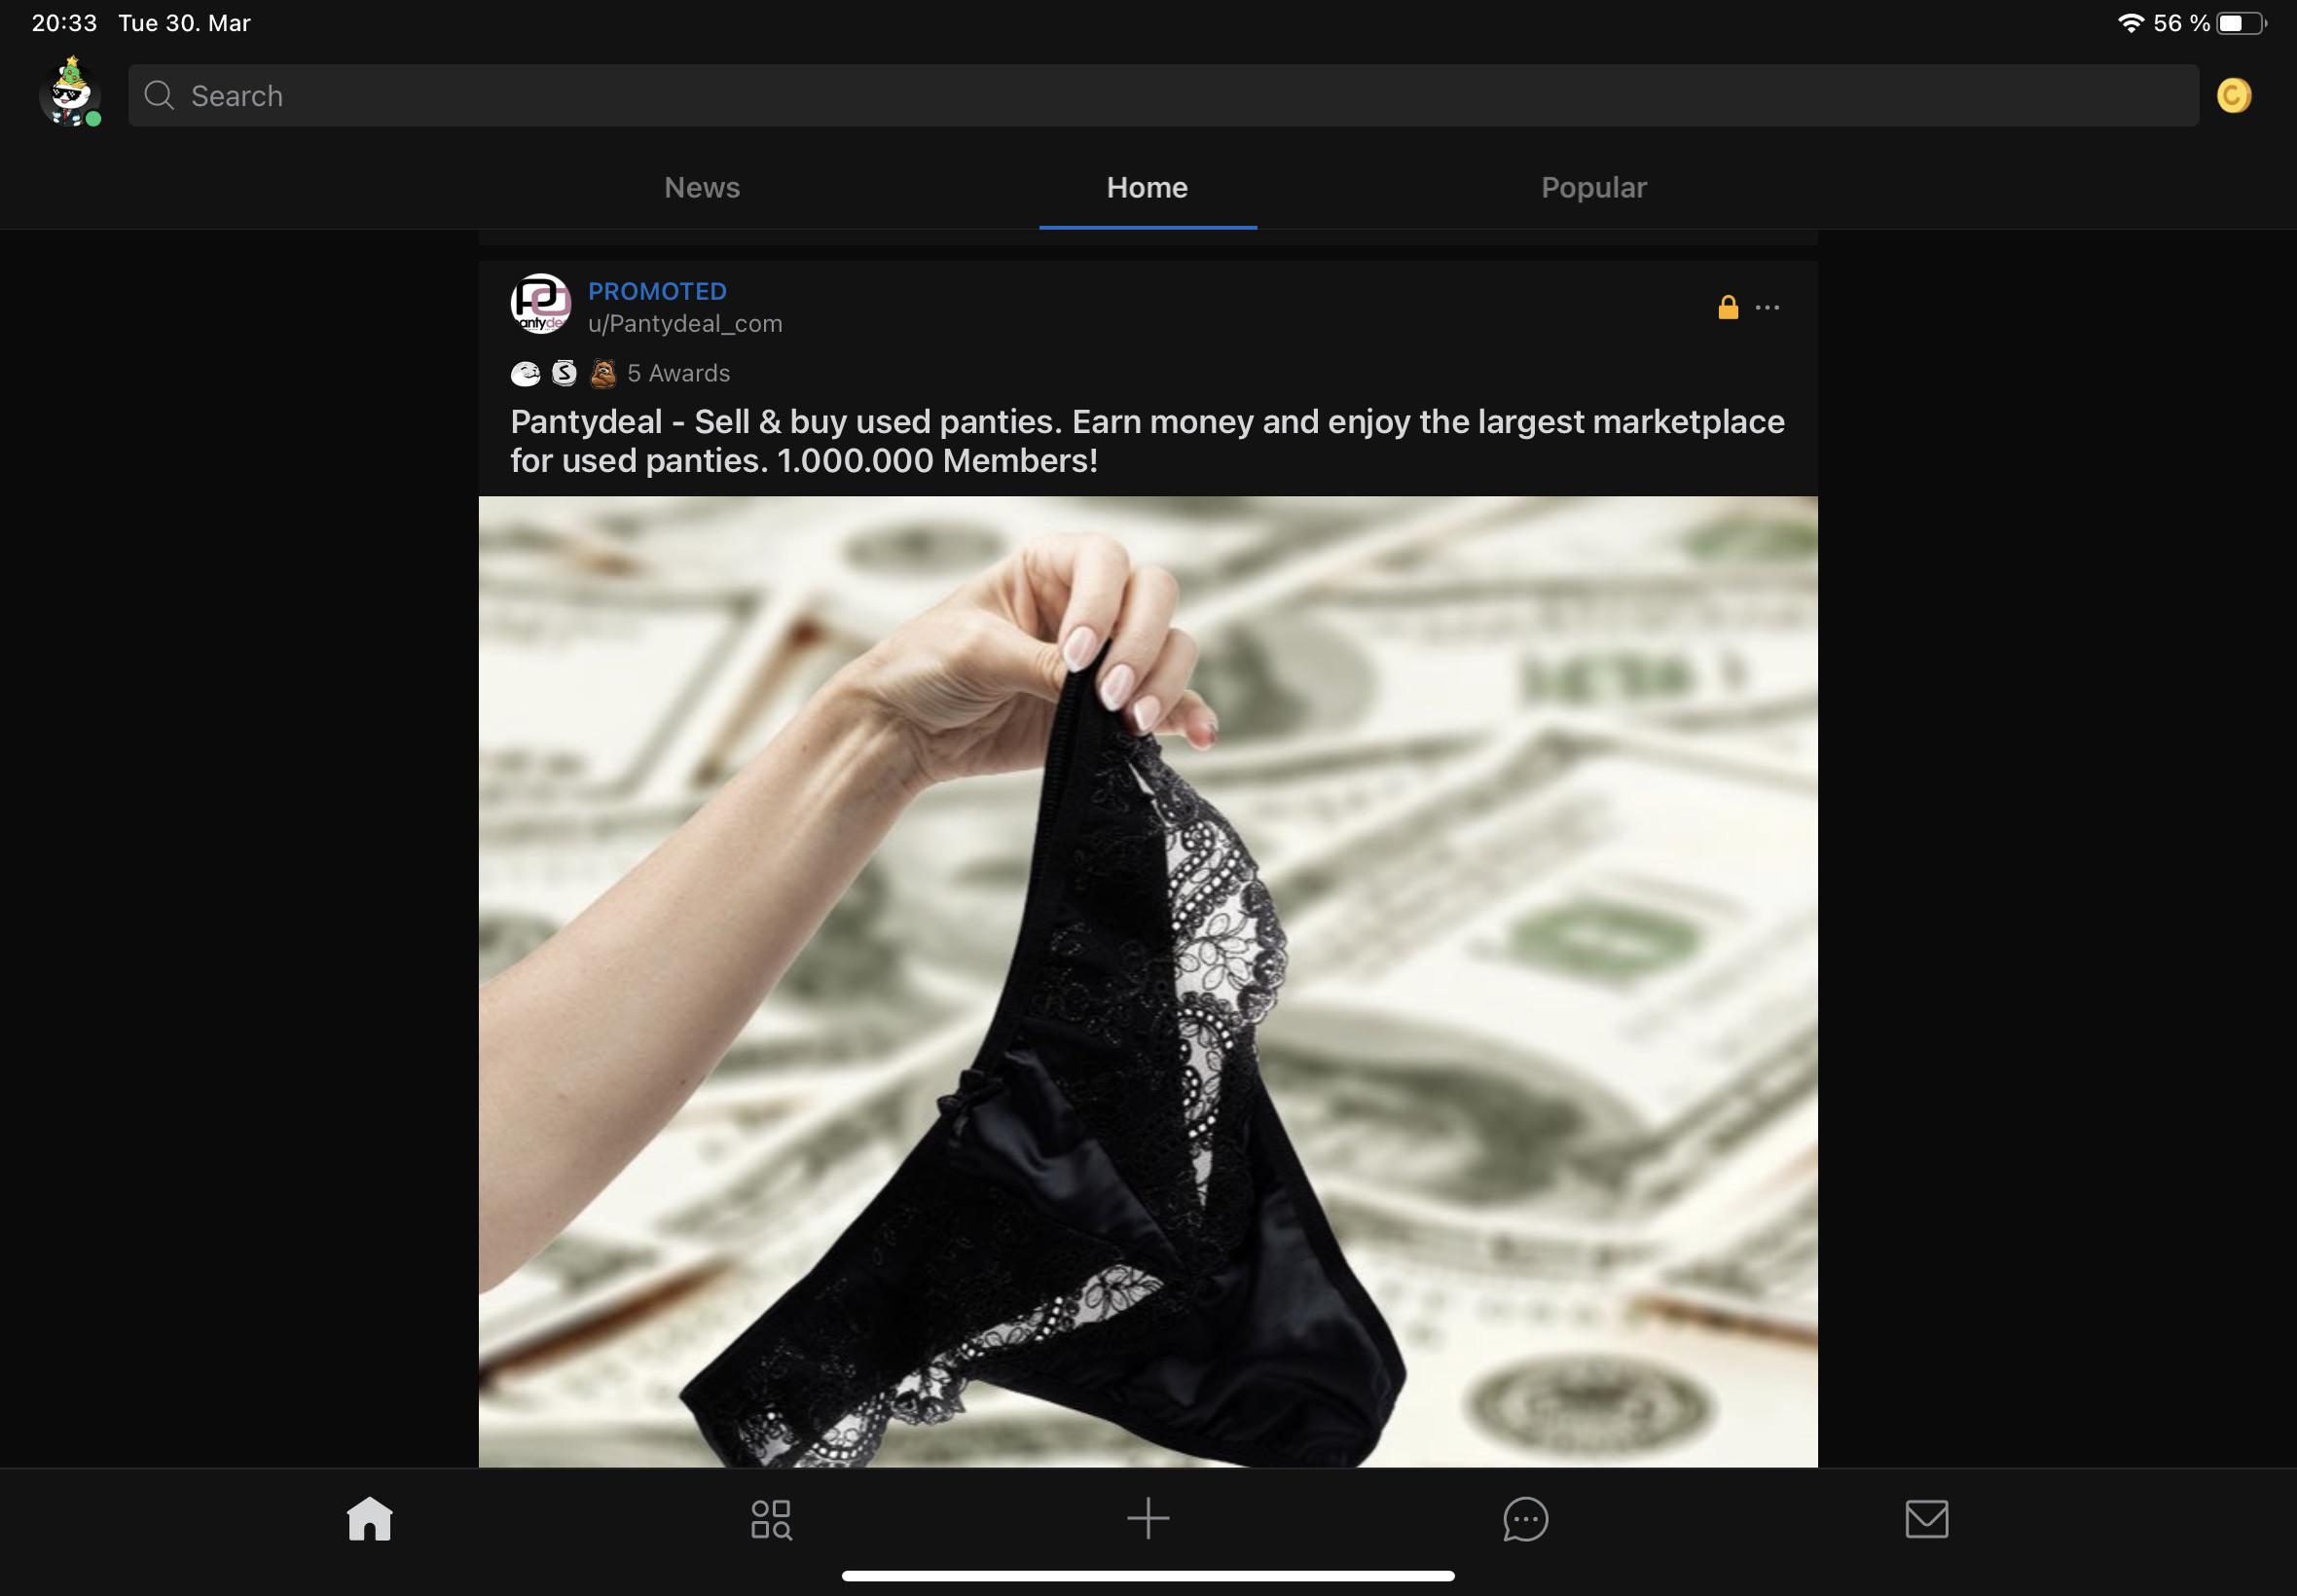Open the promoted post image

point(1147,980)
